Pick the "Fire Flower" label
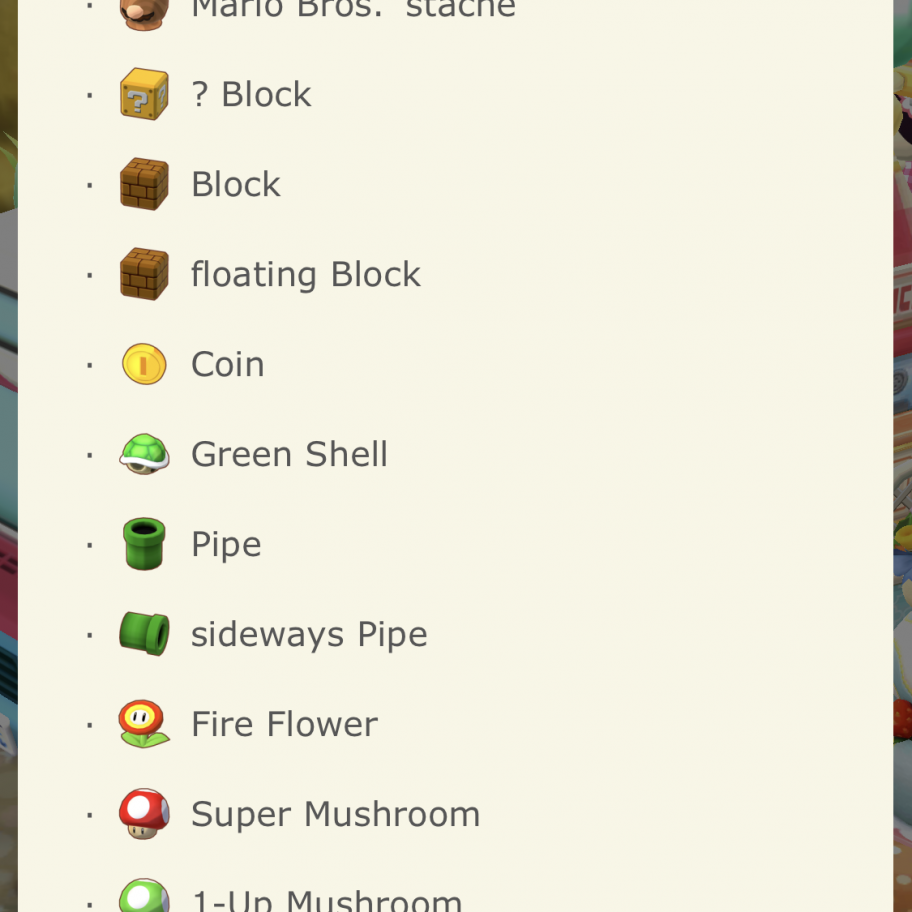This screenshot has width=912, height=912. [284, 724]
